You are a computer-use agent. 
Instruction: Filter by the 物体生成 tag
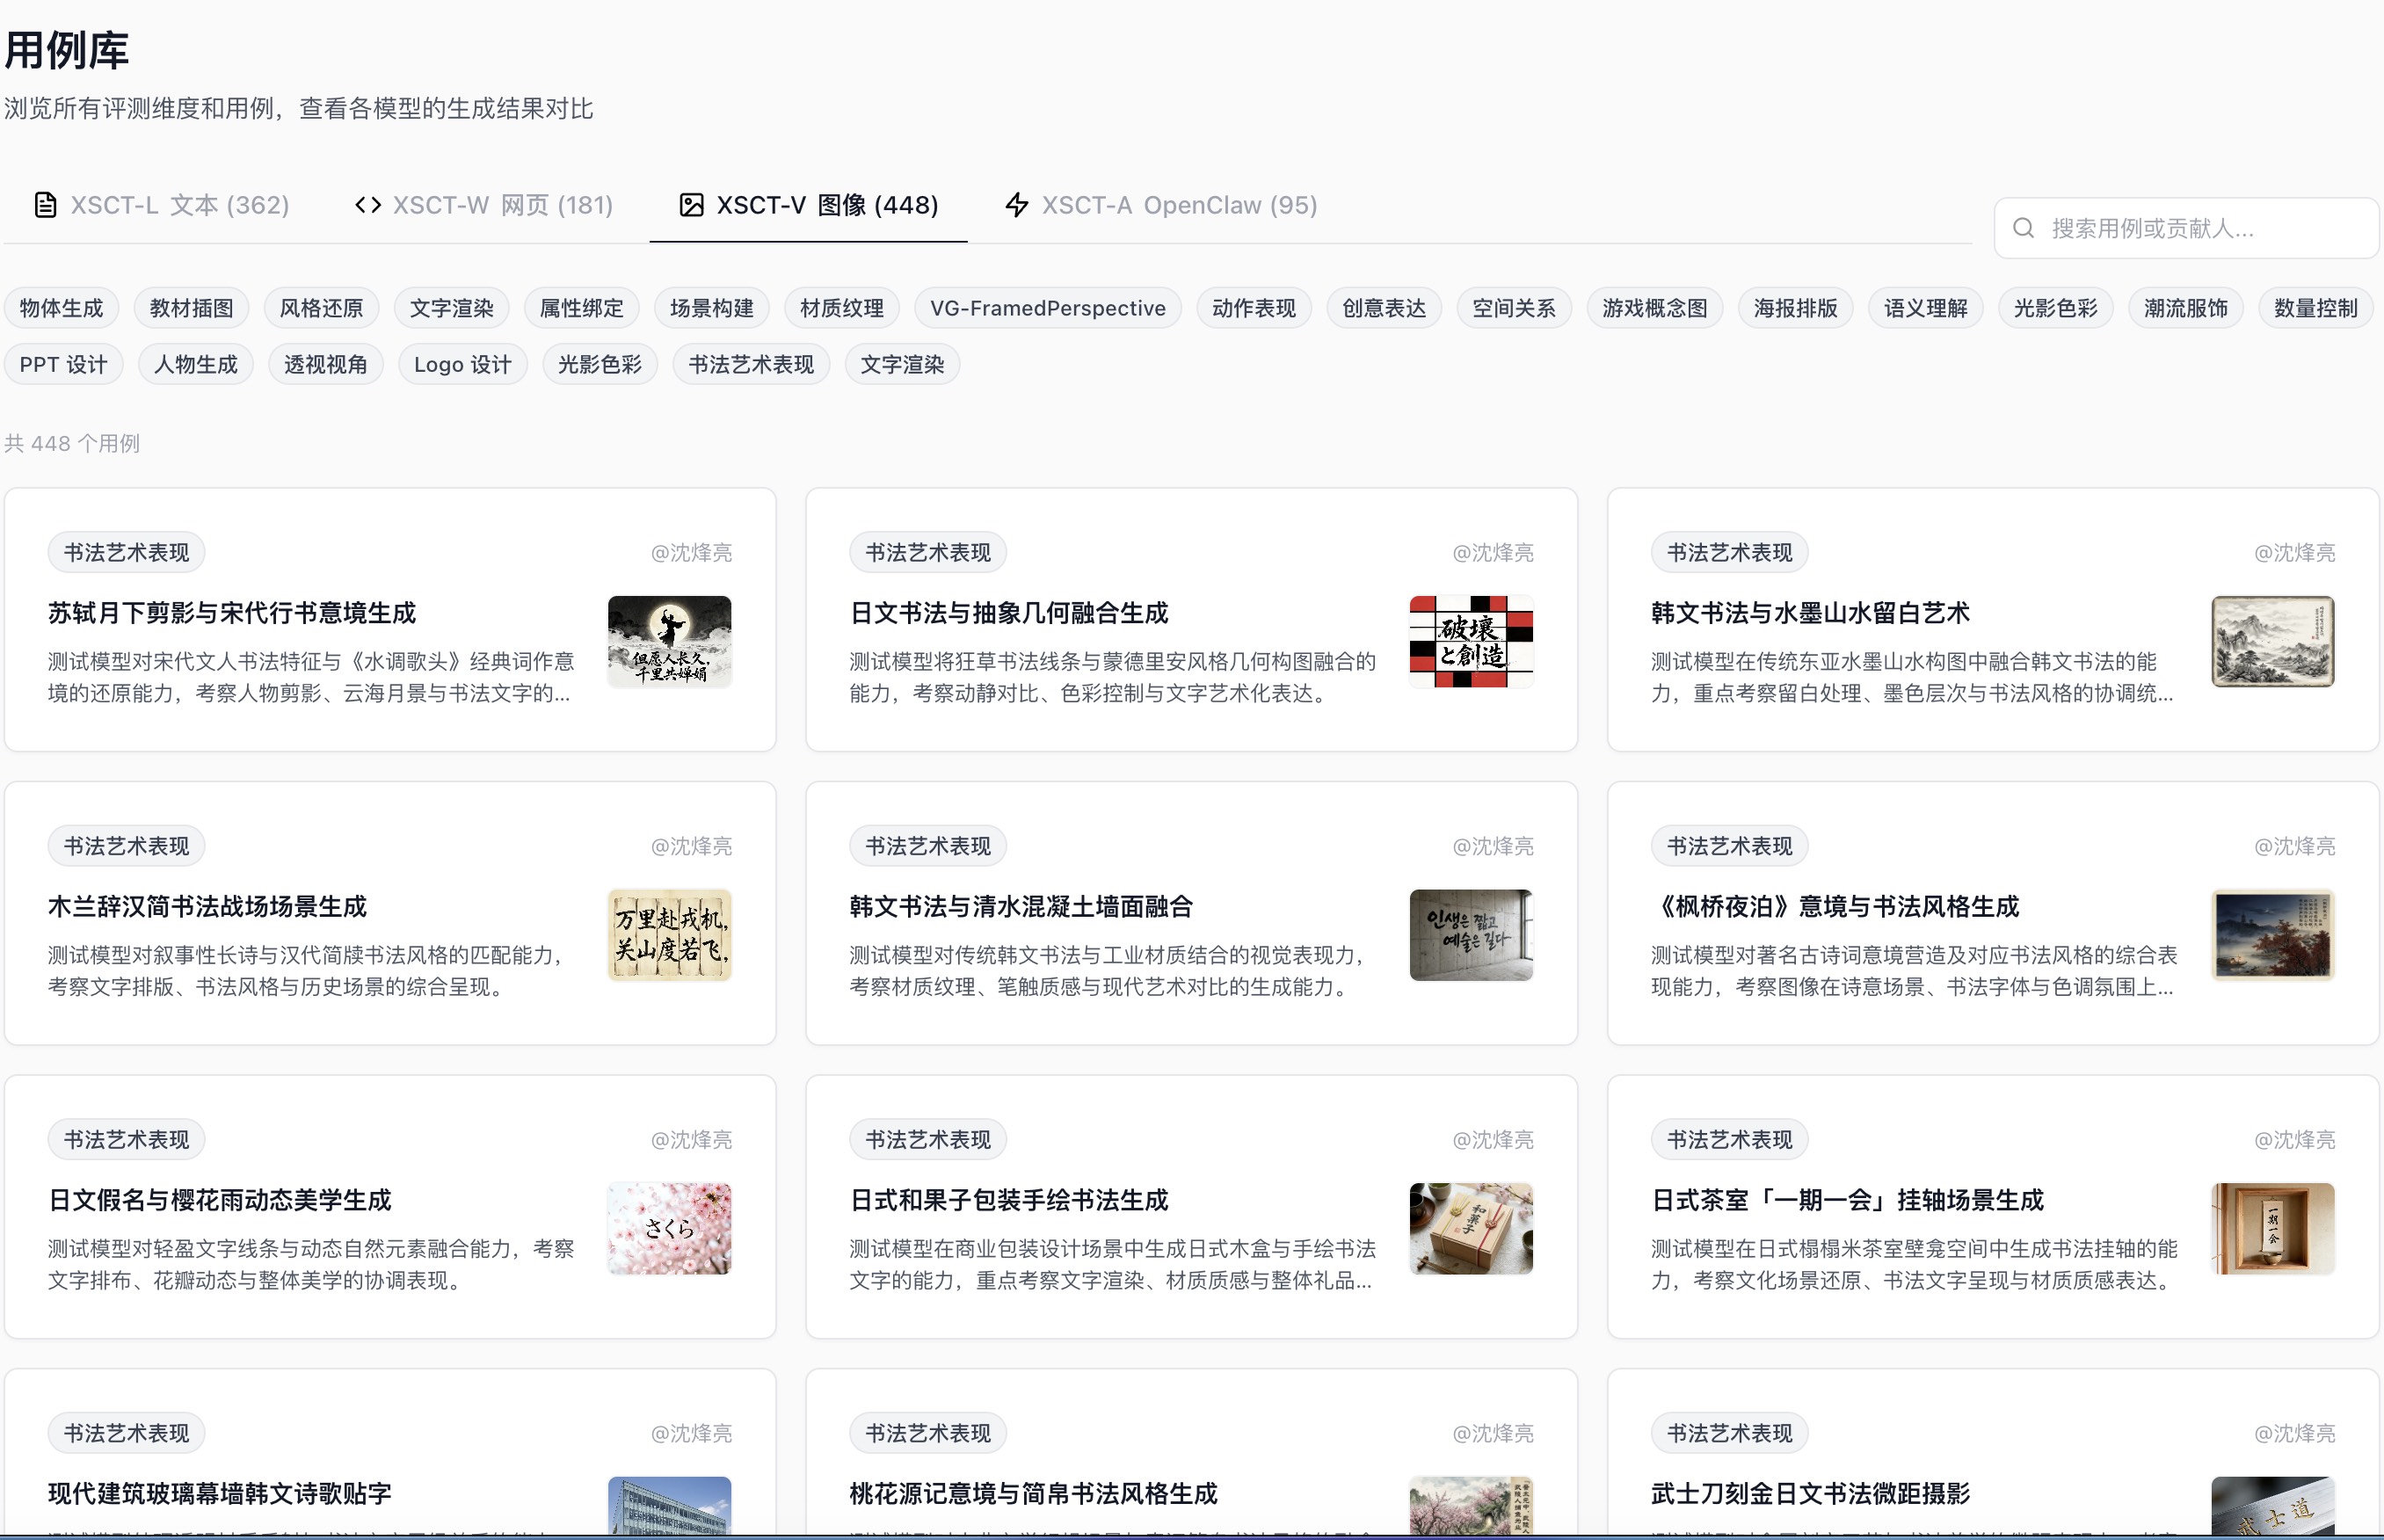point(62,308)
